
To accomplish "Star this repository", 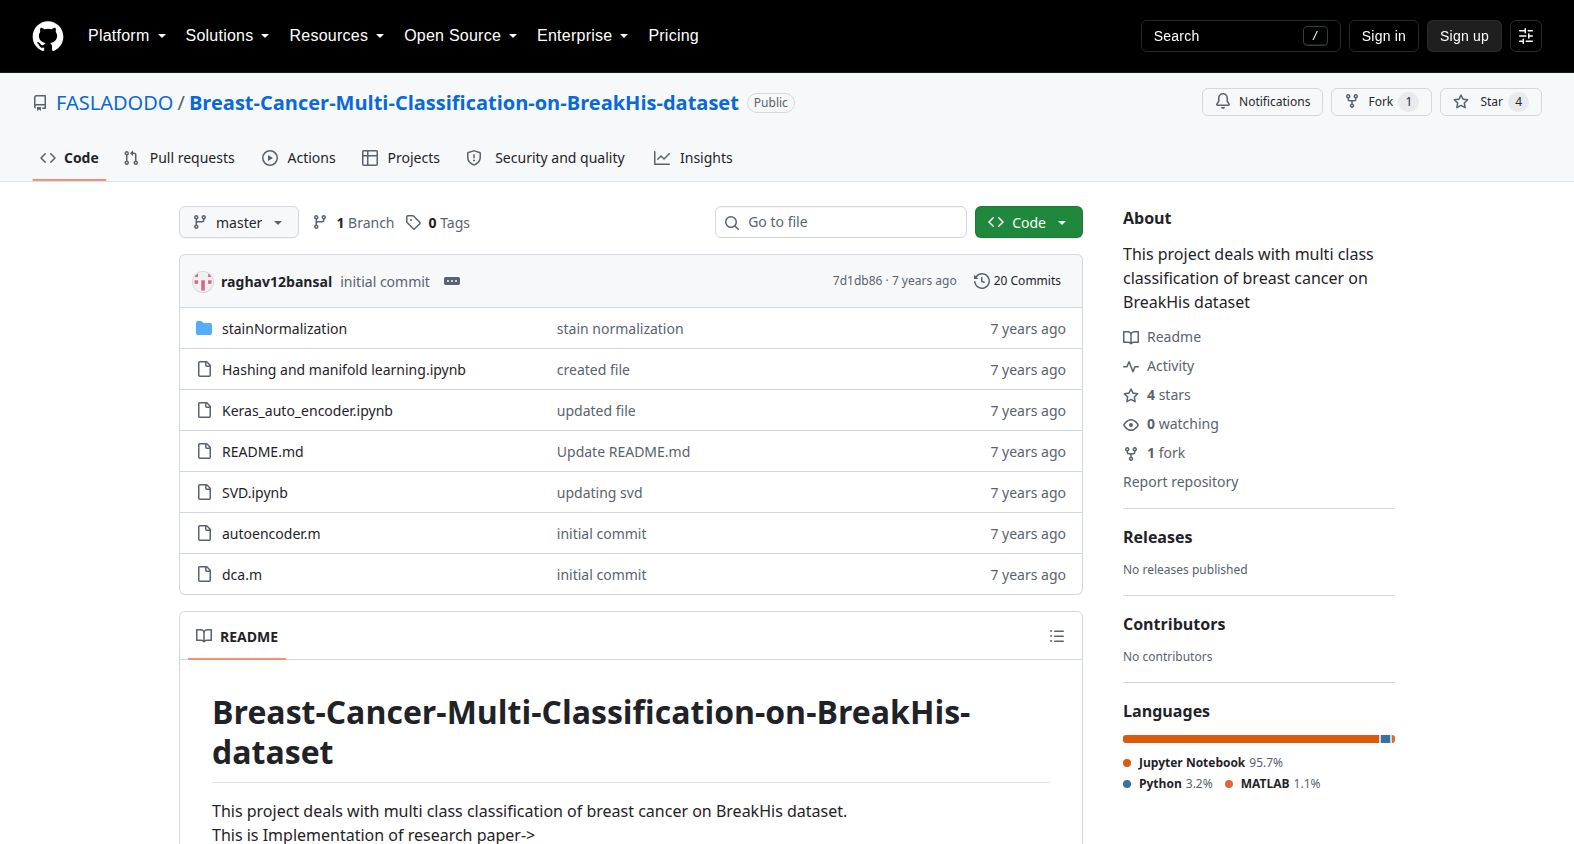I will pyautogui.click(x=1490, y=102).
